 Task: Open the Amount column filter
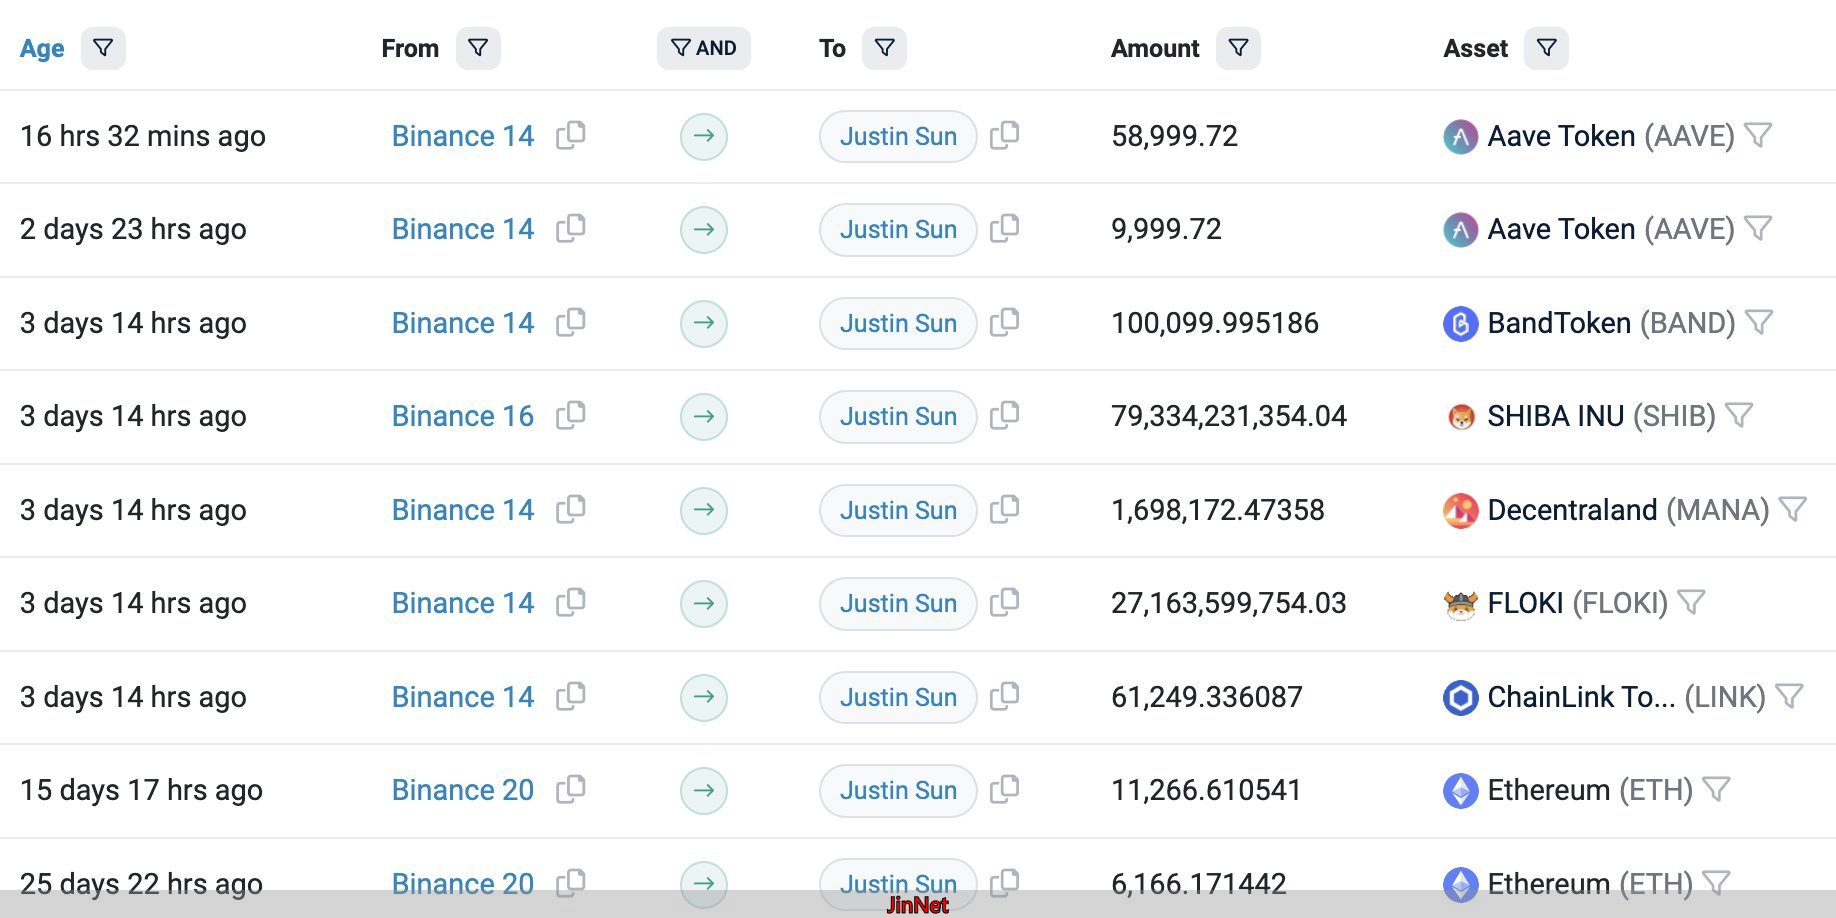[1238, 48]
